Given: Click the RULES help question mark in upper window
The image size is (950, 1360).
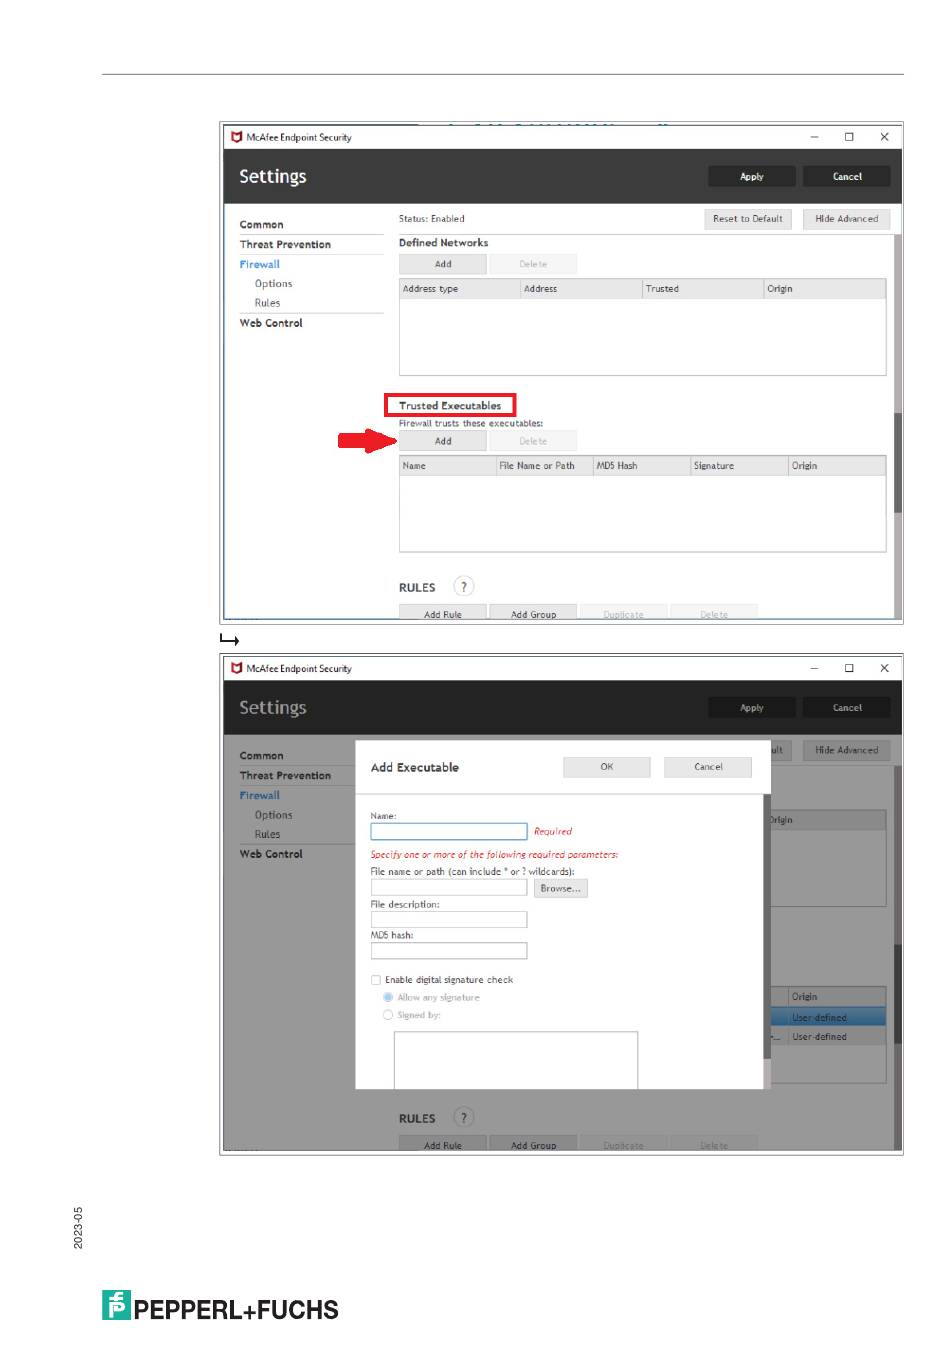Looking at the screenshot, I should tap(463, 587).
